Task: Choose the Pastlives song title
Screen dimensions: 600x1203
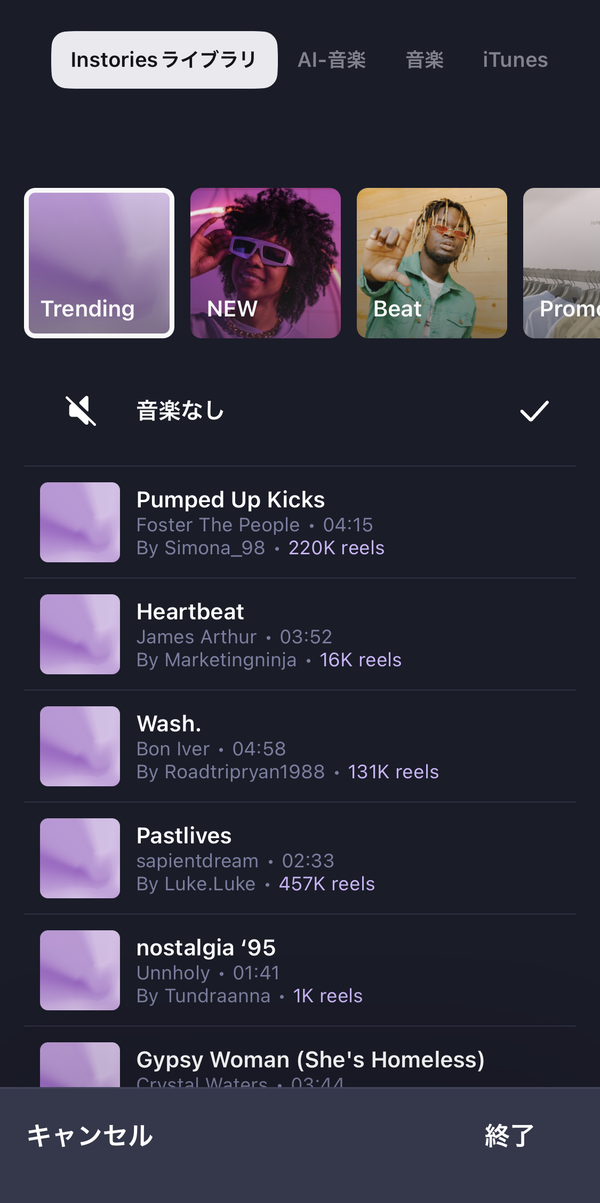Action: tap(184, 835)
